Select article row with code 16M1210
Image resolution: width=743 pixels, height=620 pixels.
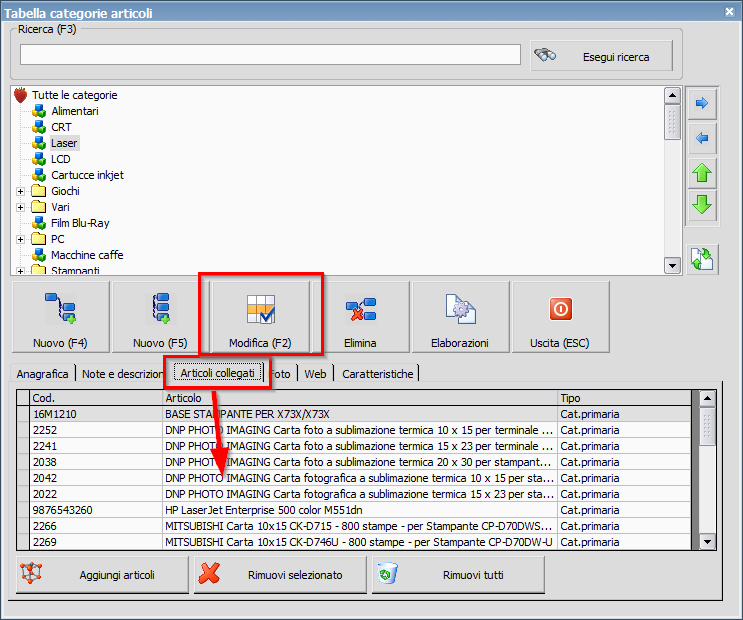[354, 414]
